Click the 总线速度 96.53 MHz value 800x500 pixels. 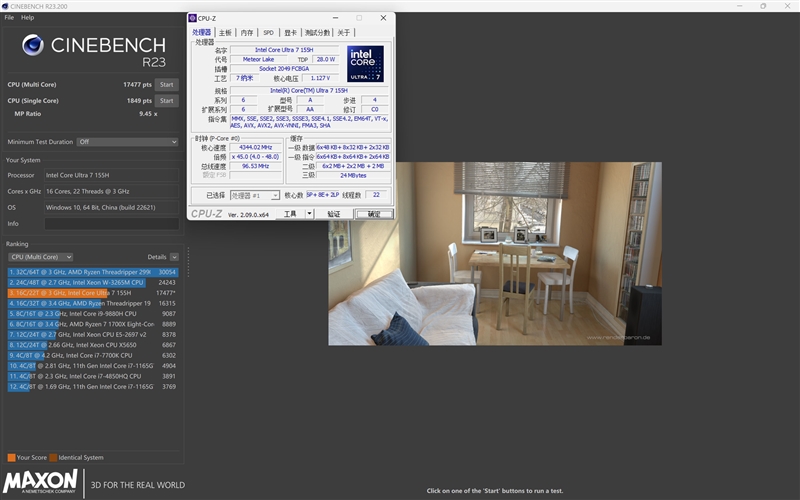(256, 166)
